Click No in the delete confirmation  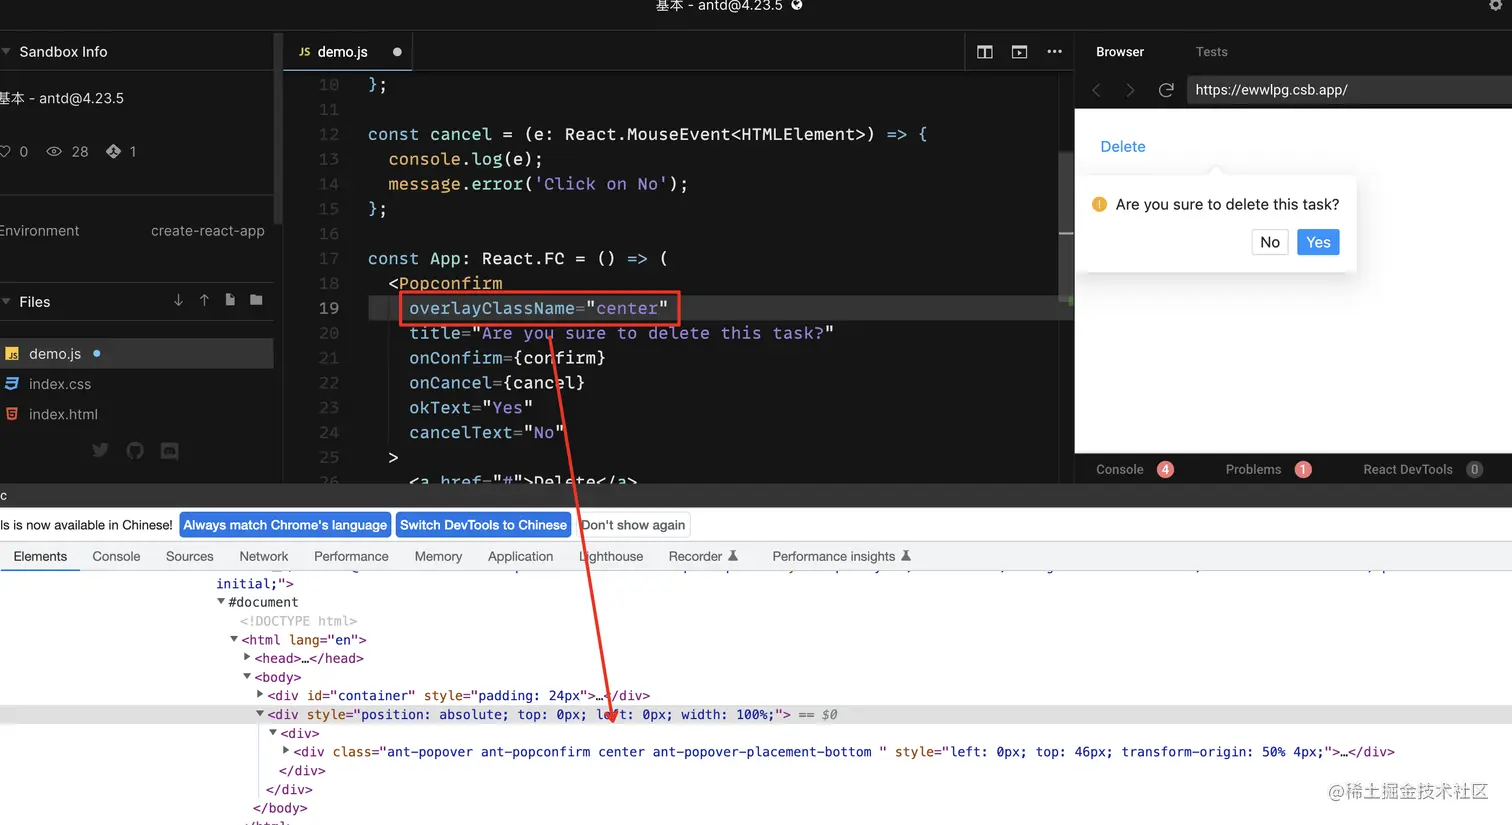(1270, 242)
